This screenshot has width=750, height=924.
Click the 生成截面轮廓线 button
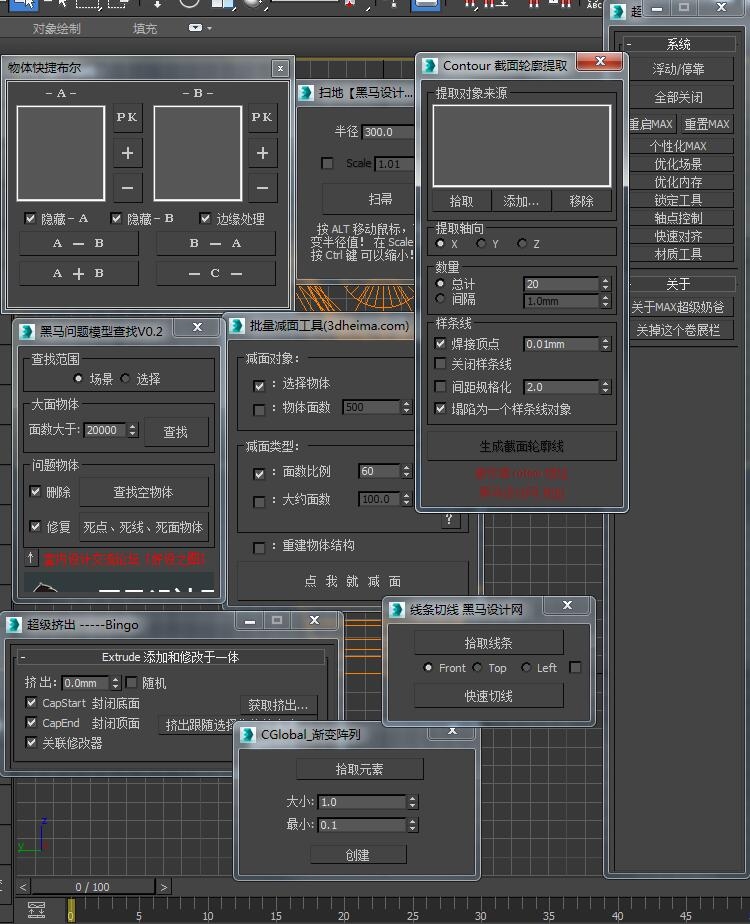[x=521, y=445]
